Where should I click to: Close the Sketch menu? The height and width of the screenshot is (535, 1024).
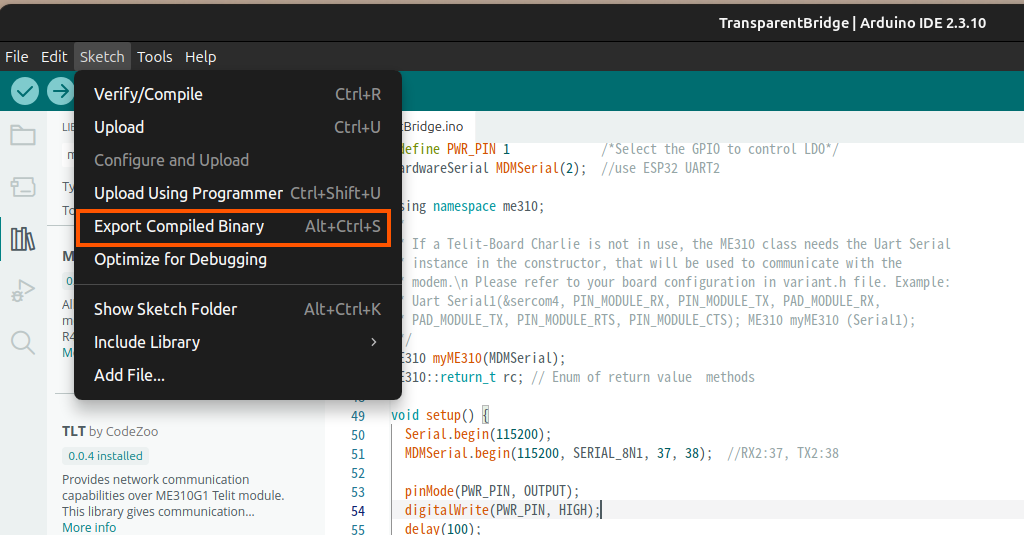point(102,57)
